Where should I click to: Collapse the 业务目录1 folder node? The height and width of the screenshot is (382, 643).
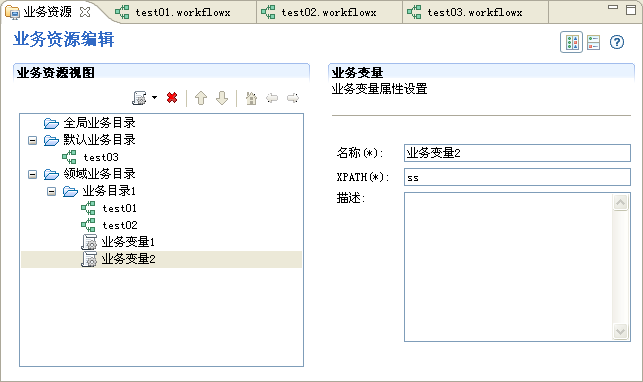pyautogui.click(x=51, y=191)
